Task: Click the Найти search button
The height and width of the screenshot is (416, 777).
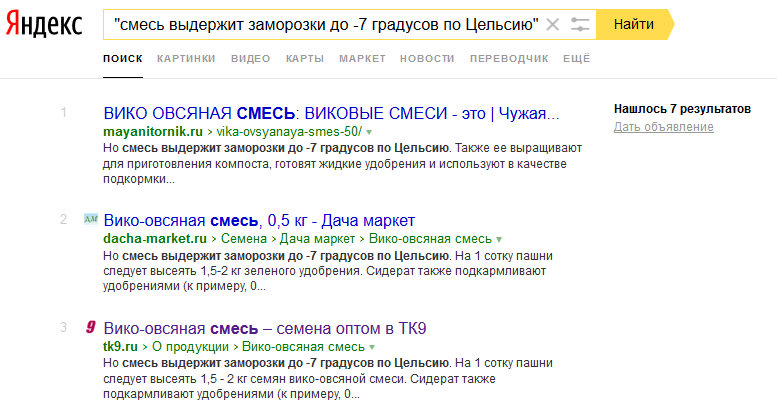Action: coord(634,24)
